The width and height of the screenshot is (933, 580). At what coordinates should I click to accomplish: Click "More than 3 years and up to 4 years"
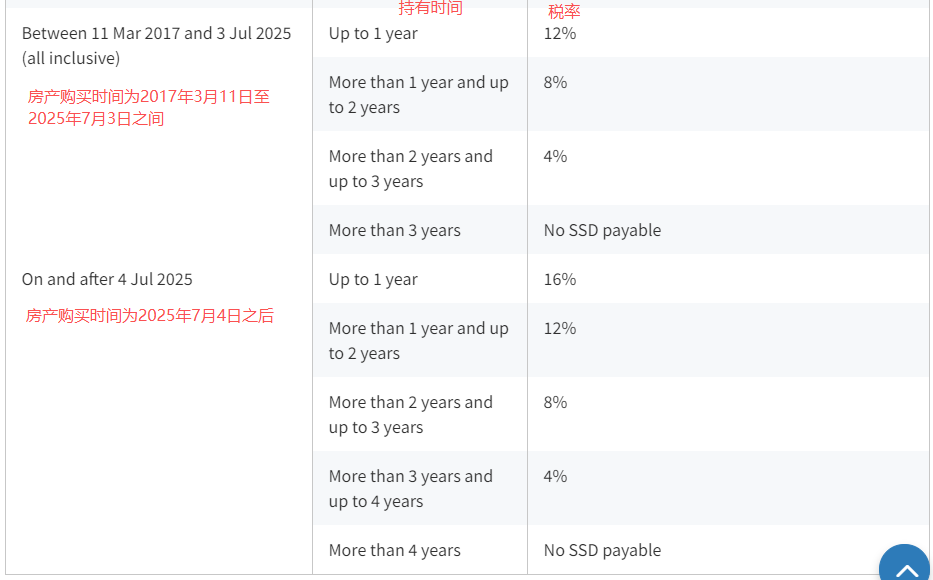410,489
